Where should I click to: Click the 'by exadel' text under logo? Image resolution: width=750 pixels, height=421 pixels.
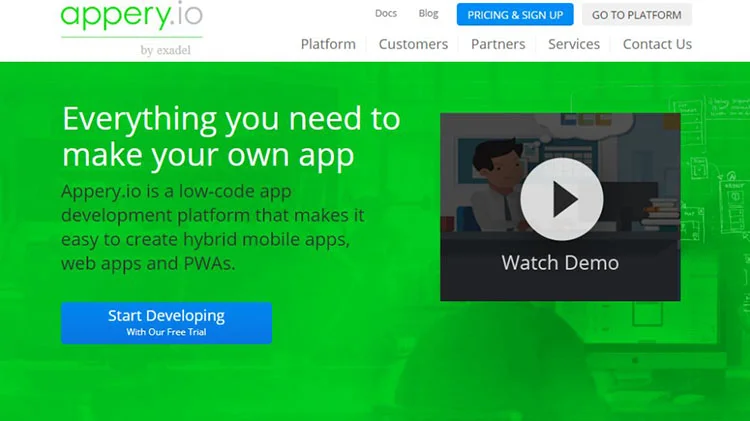tap(165, 50)
